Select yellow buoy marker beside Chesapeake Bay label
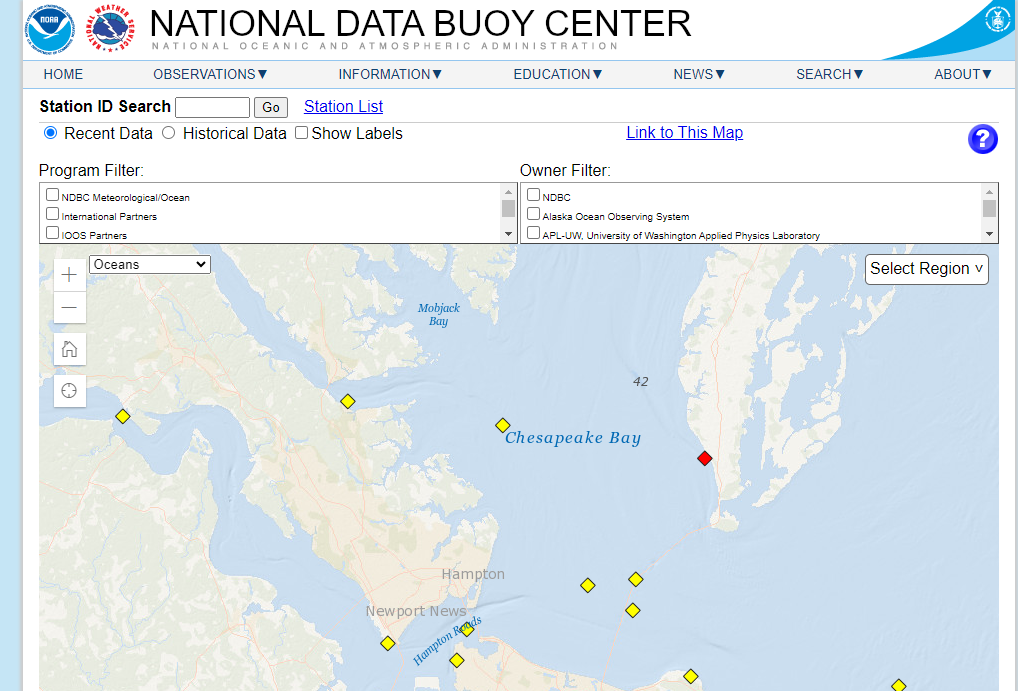Image resolution: width=1018 pixels, height=691 pixels. [503, 425]
